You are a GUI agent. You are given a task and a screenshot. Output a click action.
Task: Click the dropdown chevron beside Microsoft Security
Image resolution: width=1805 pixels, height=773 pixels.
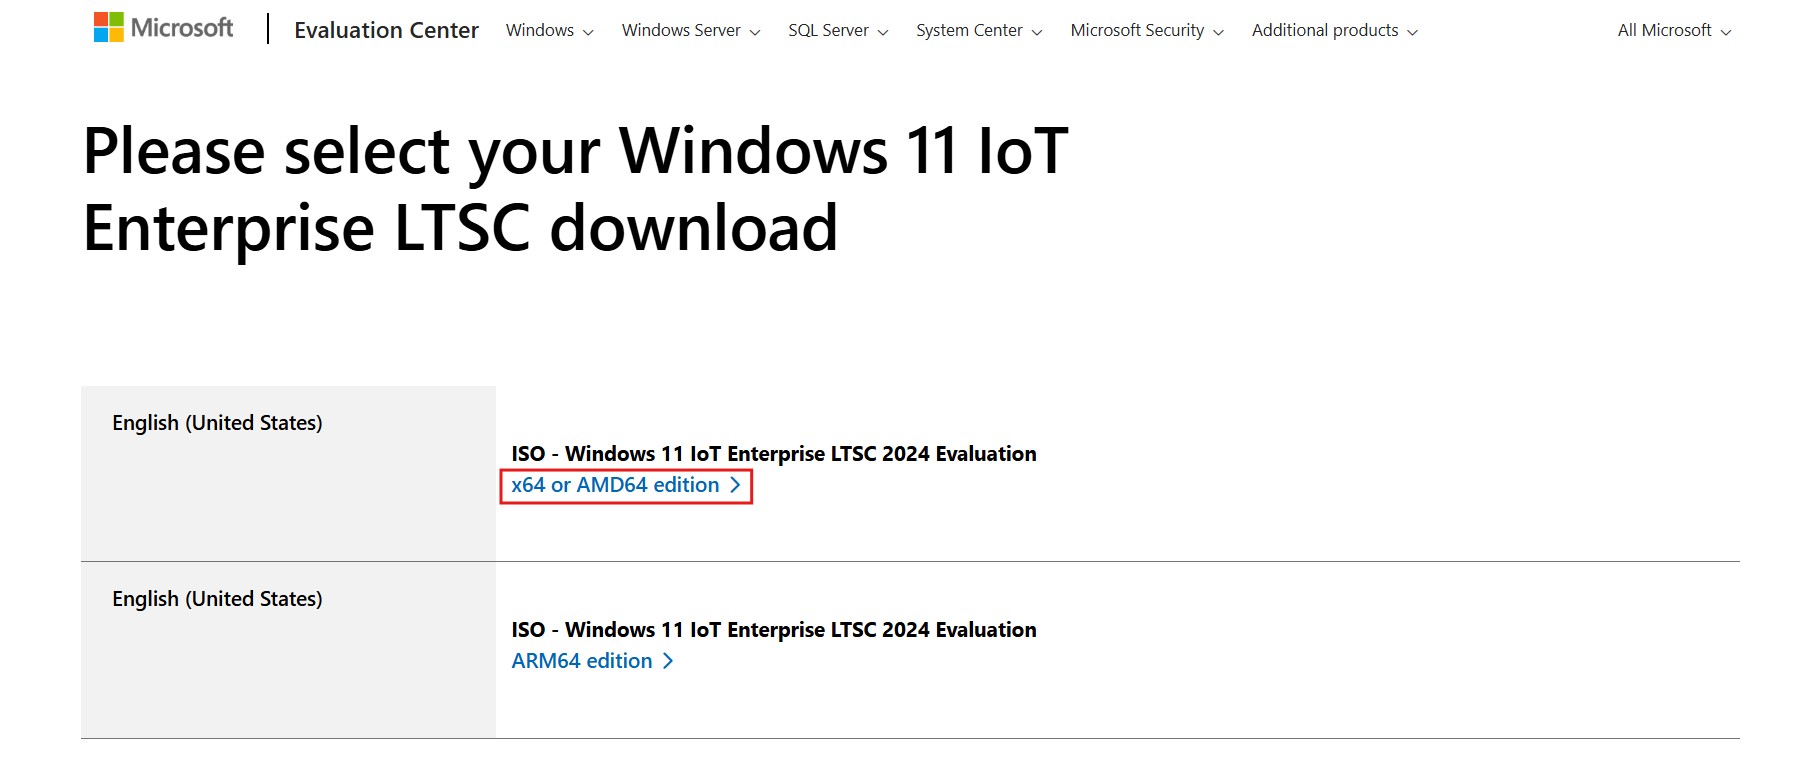(1220, 31)
